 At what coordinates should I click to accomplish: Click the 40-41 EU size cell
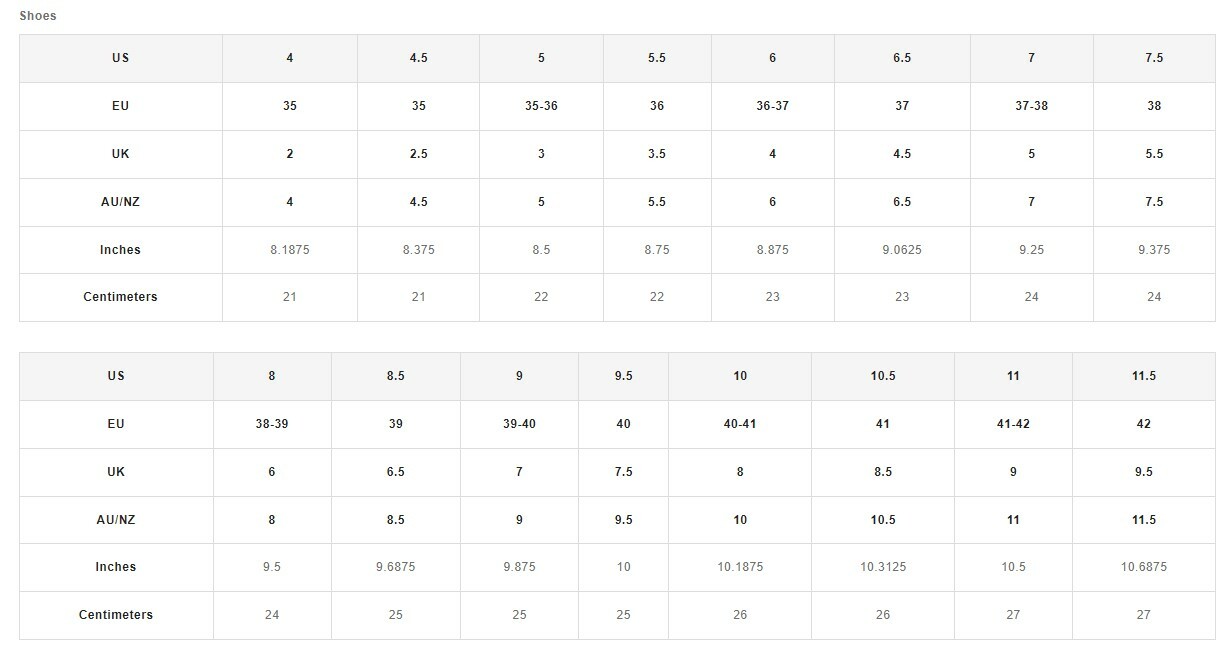point(740,424)
